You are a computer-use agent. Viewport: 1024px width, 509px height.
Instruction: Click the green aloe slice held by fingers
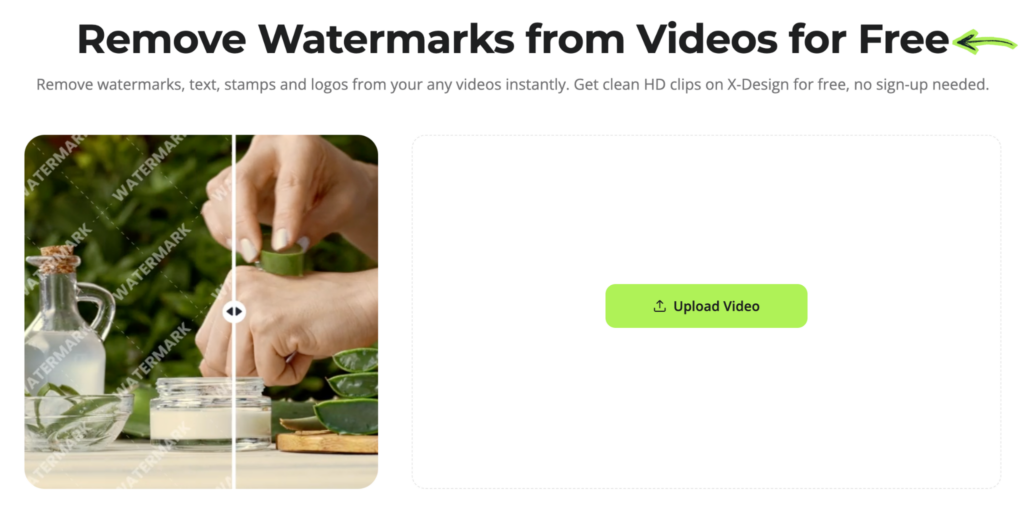[282, 258]
